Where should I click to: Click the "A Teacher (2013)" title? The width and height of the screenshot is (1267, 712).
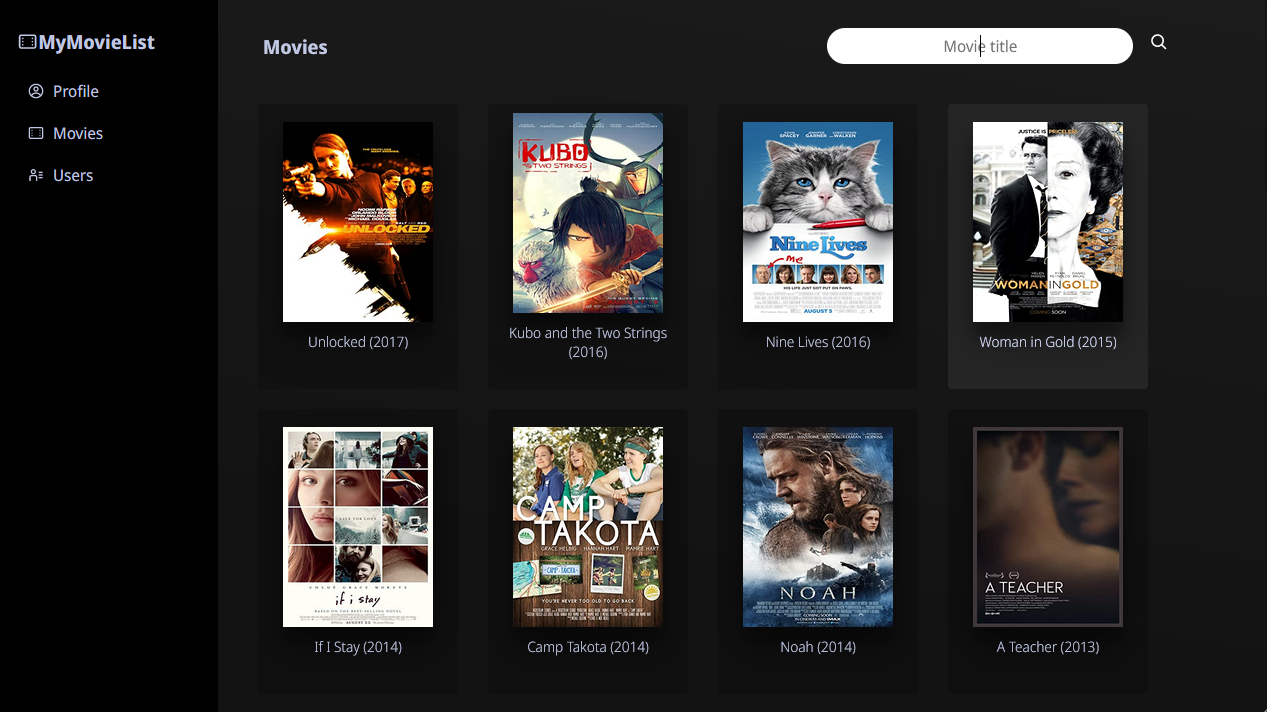click(1048, 647)
